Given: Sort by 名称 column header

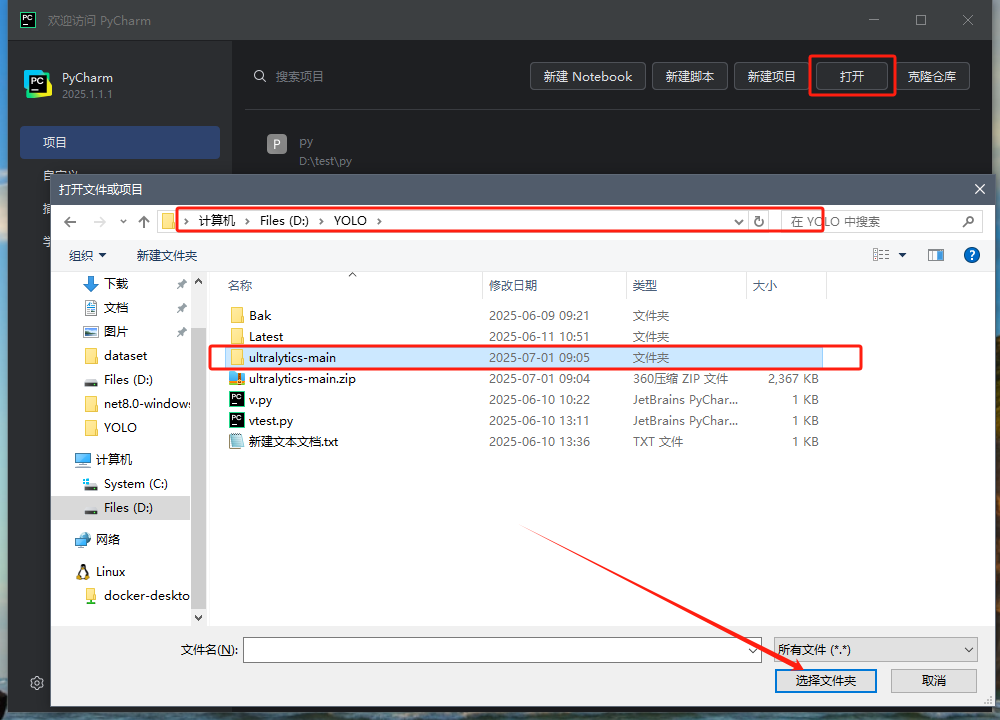Looking at the screenshot, I should pyautogui.click(x=240, y=286).
